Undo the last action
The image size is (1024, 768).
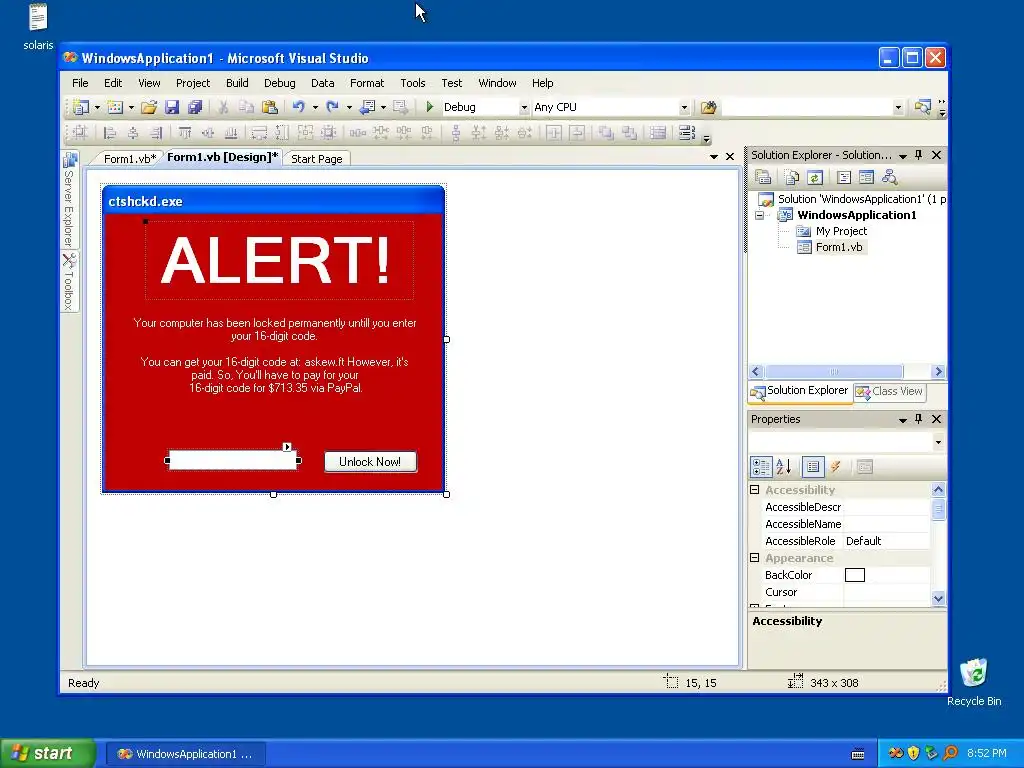click(298, 107)
